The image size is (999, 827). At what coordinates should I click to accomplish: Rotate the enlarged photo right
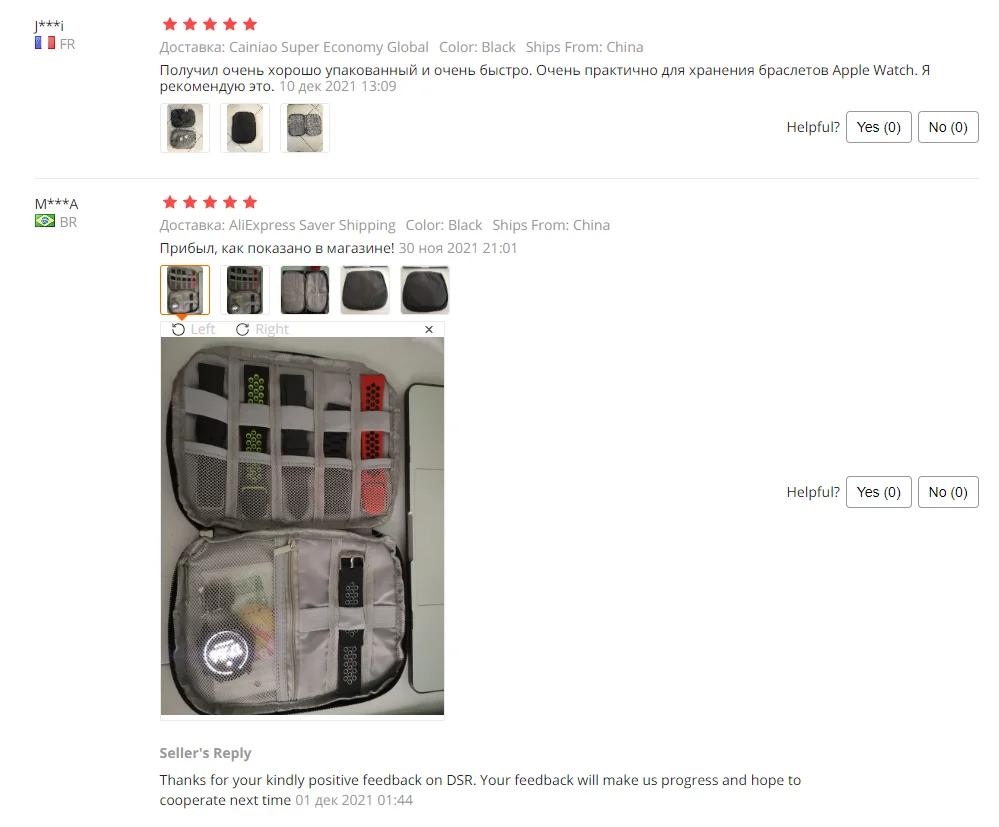(262, 329)
